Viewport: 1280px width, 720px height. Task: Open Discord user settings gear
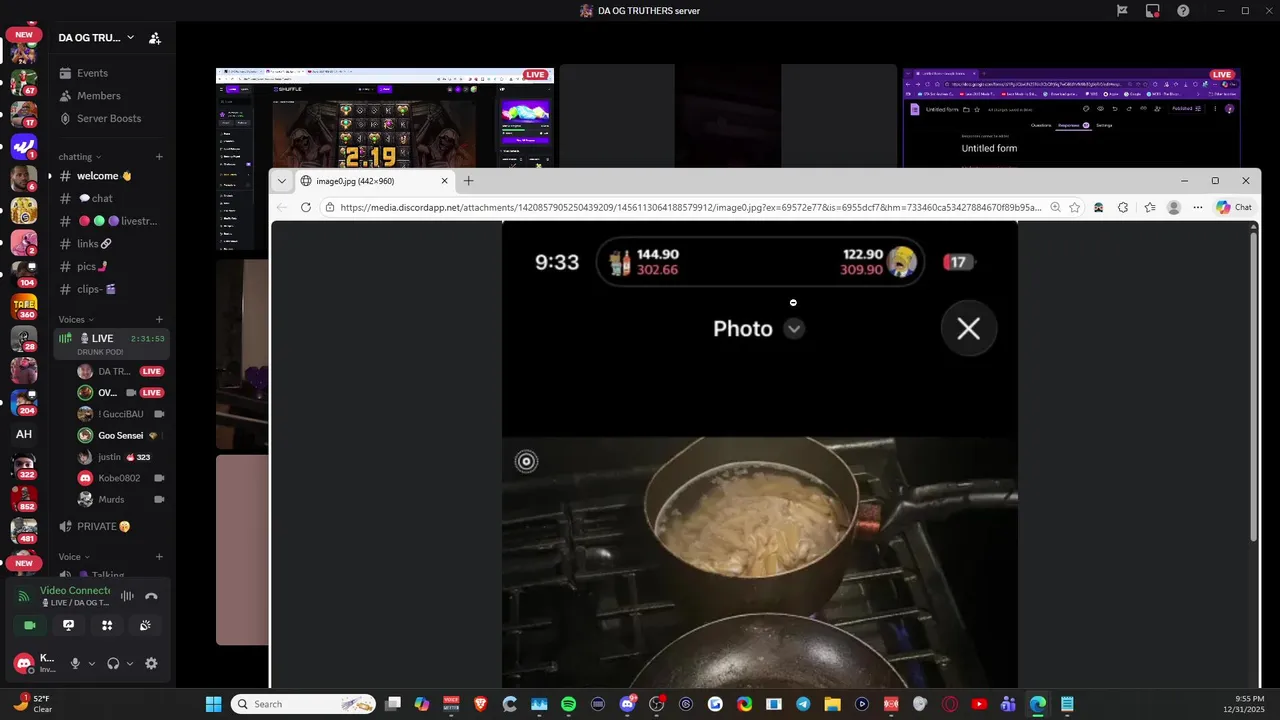[x=151, y=663]
